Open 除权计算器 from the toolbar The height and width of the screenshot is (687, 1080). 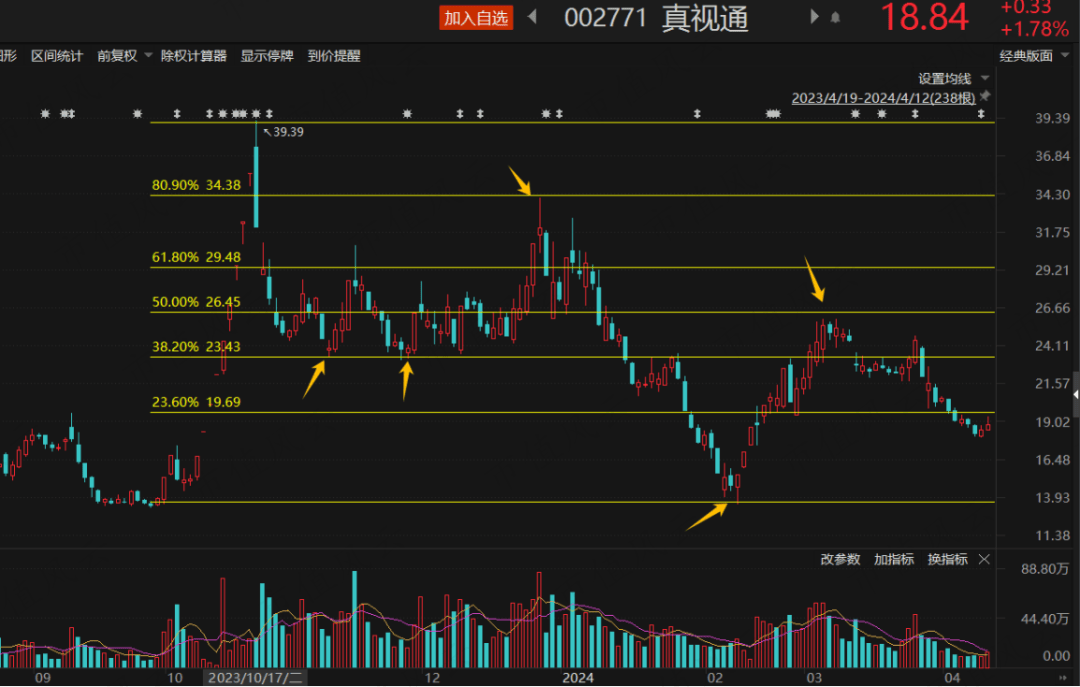pyautogui.click(x=194, y=56)
